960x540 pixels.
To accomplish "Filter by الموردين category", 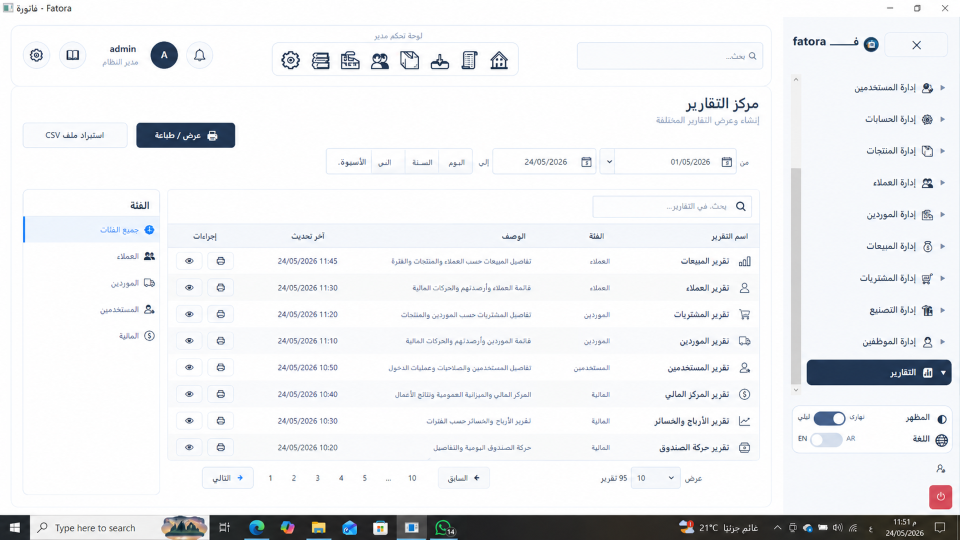I will coord(92,283).
